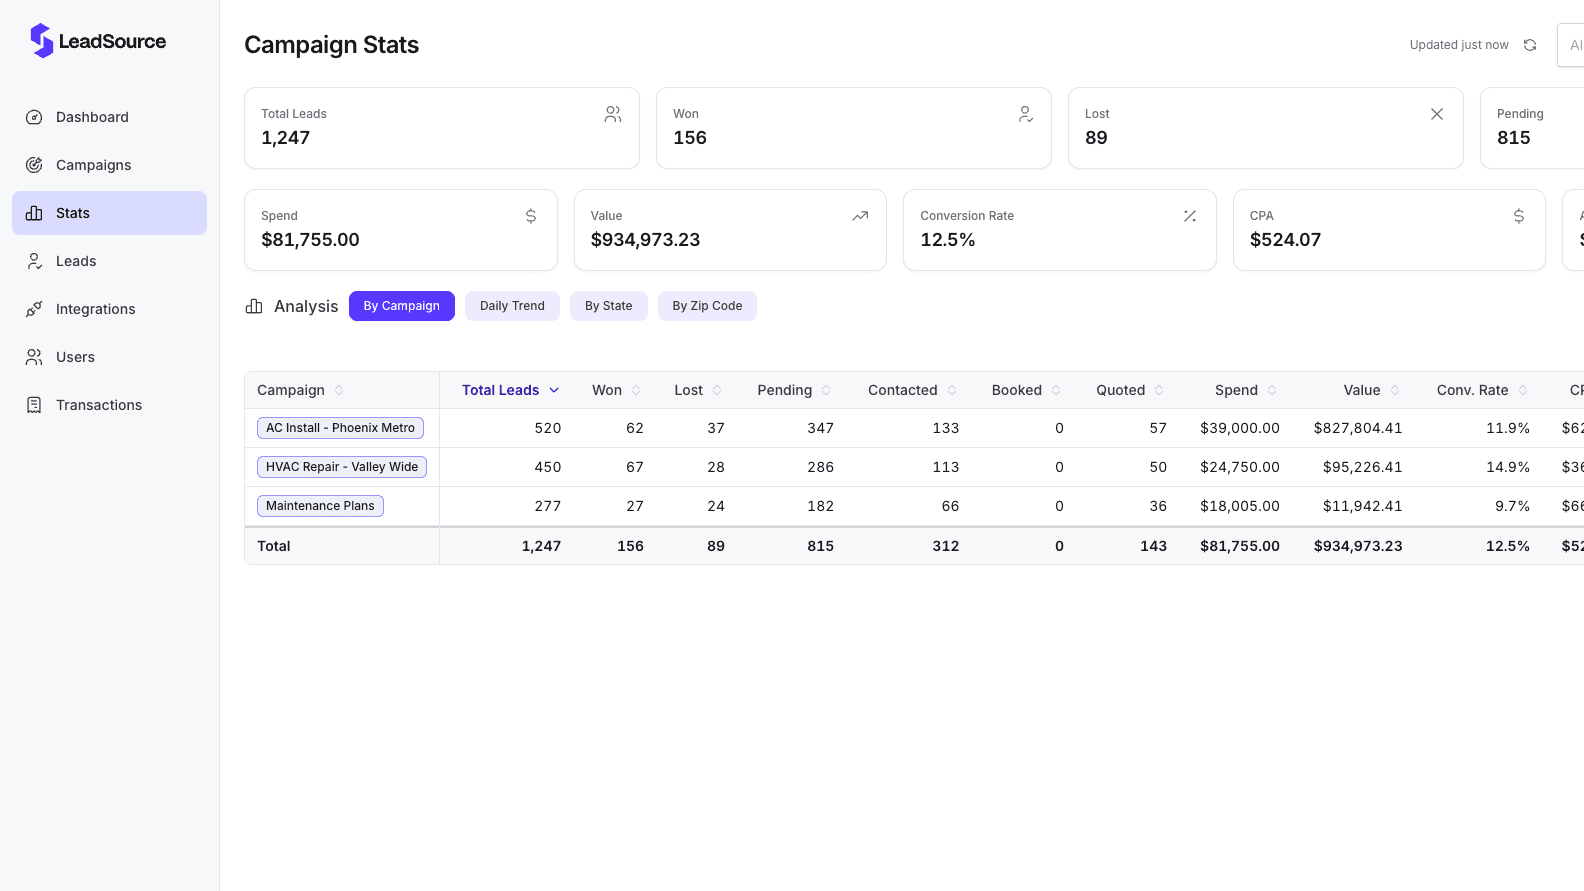Refresh stats with the reload icon
The image size is (1584, 891).
[x=1530, y=45]
